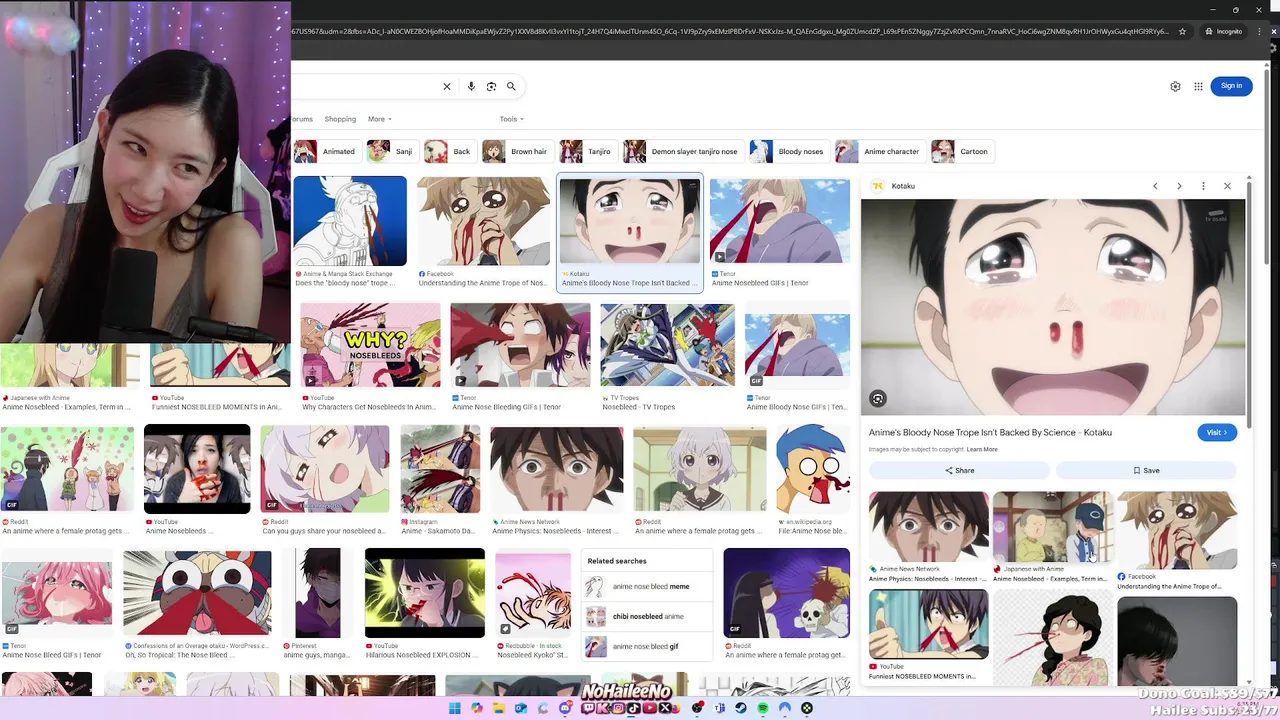Open 'Oh, So Tropical: The Nose Bleed' WordPress thumbnail
Image resolution: width=1280 pixels, height=720 pixels.
[197, 591]
